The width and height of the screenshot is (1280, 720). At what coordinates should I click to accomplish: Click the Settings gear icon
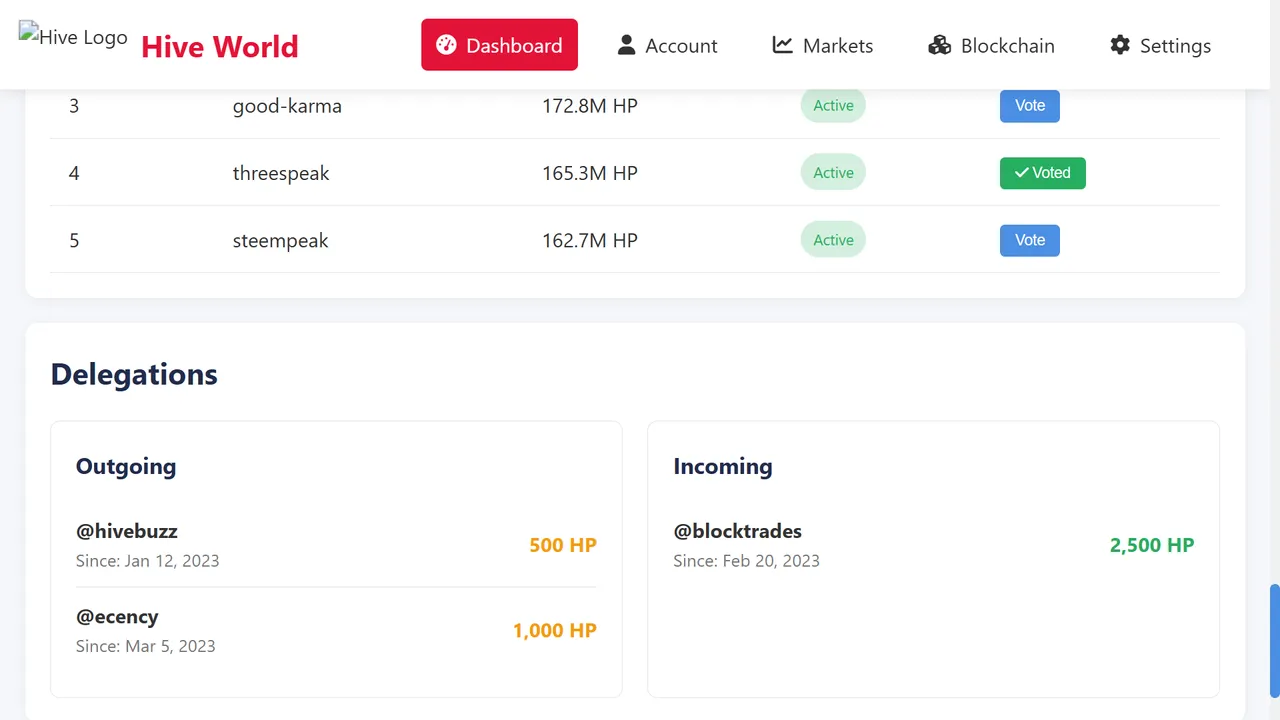(1120, 45)
